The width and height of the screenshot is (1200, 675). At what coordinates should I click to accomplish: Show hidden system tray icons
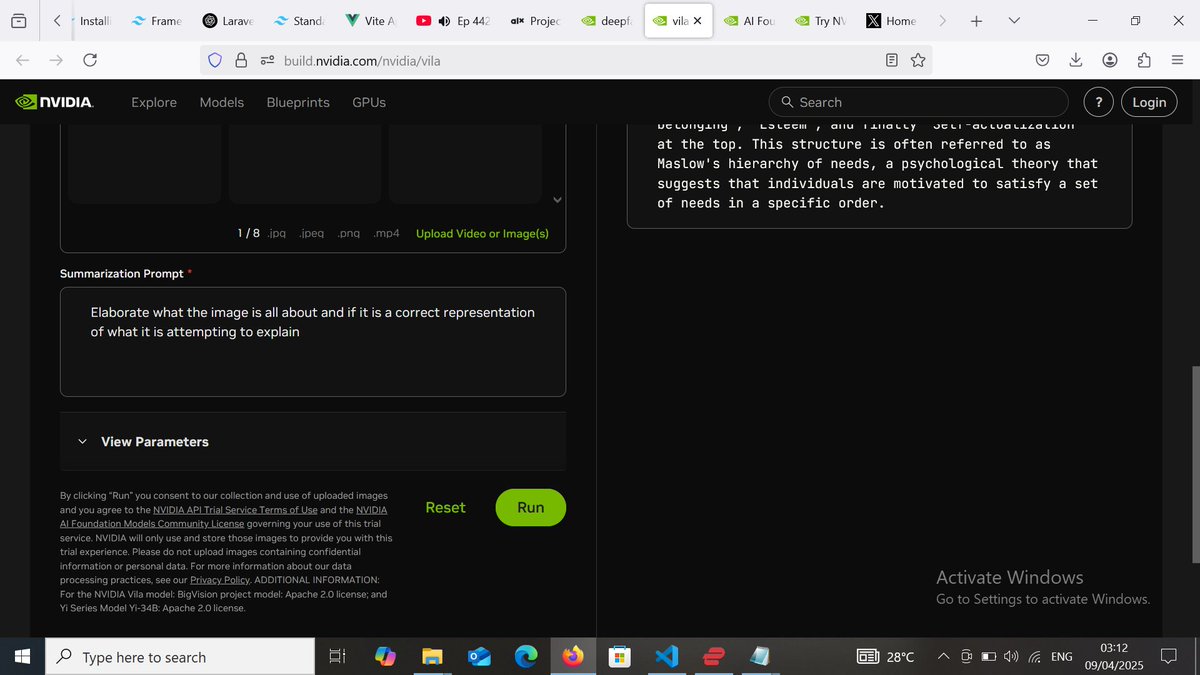point(943,657)
